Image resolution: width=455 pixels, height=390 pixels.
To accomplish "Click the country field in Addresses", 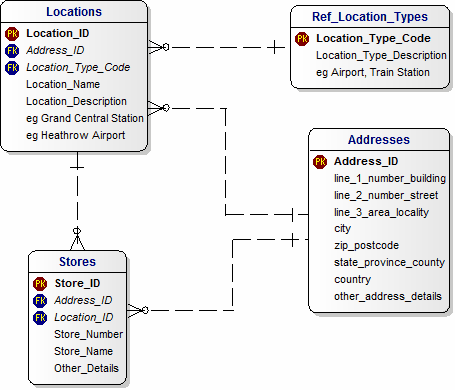I will (352, 280).
